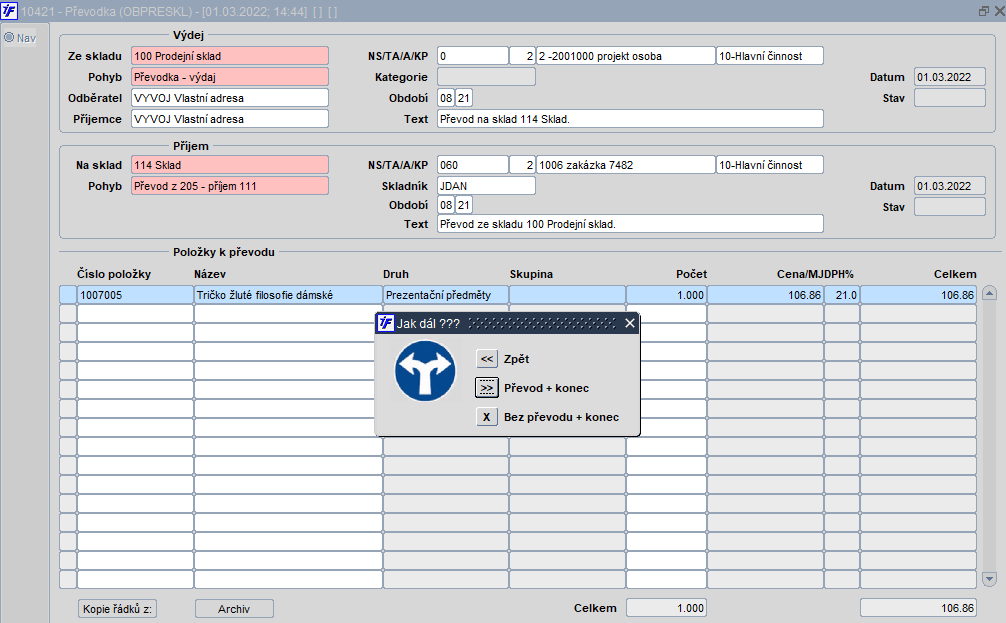
Task: Click the Příjem Datum field 01.03.2022
Action: 950,186
